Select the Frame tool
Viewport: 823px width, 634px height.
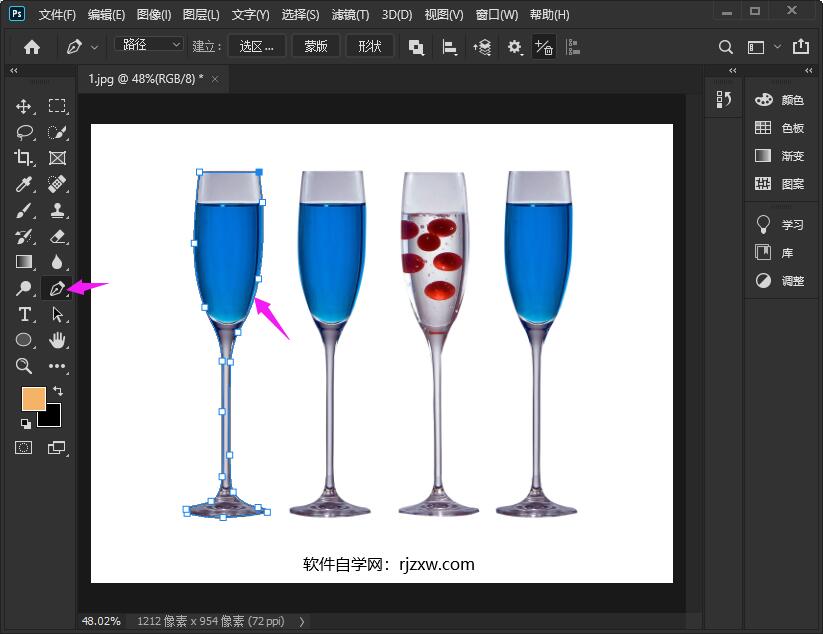[57, 158]
